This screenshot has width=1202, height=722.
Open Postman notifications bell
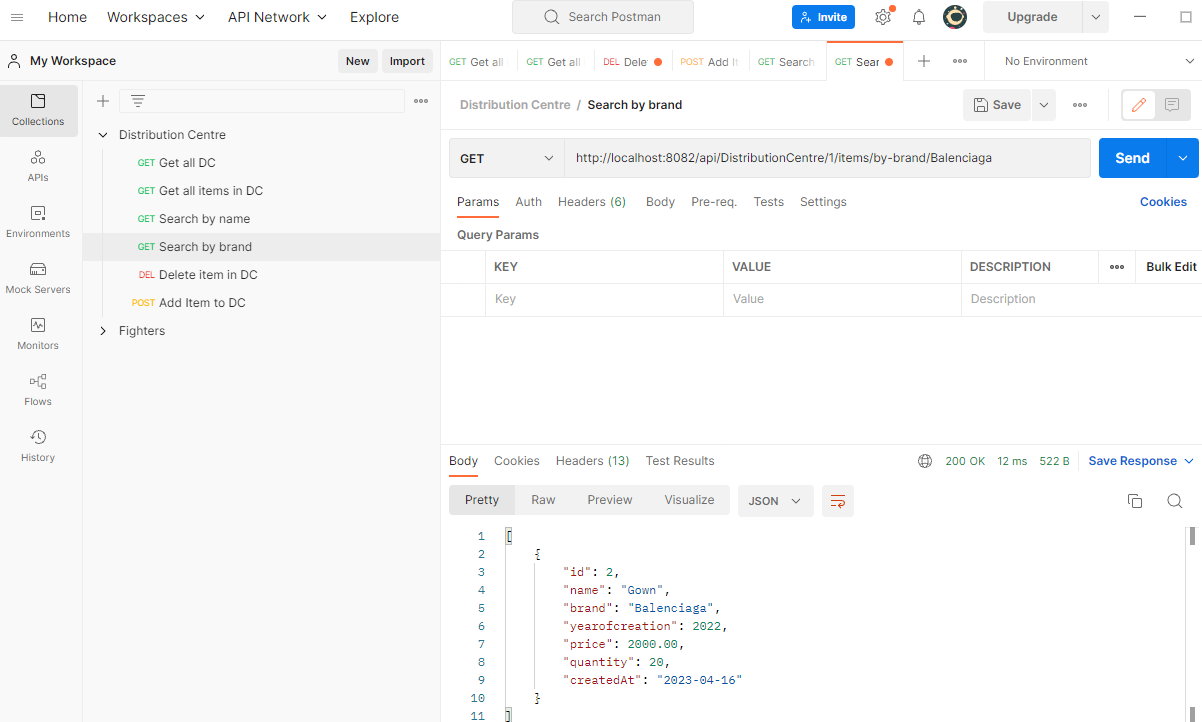[918, 17]
